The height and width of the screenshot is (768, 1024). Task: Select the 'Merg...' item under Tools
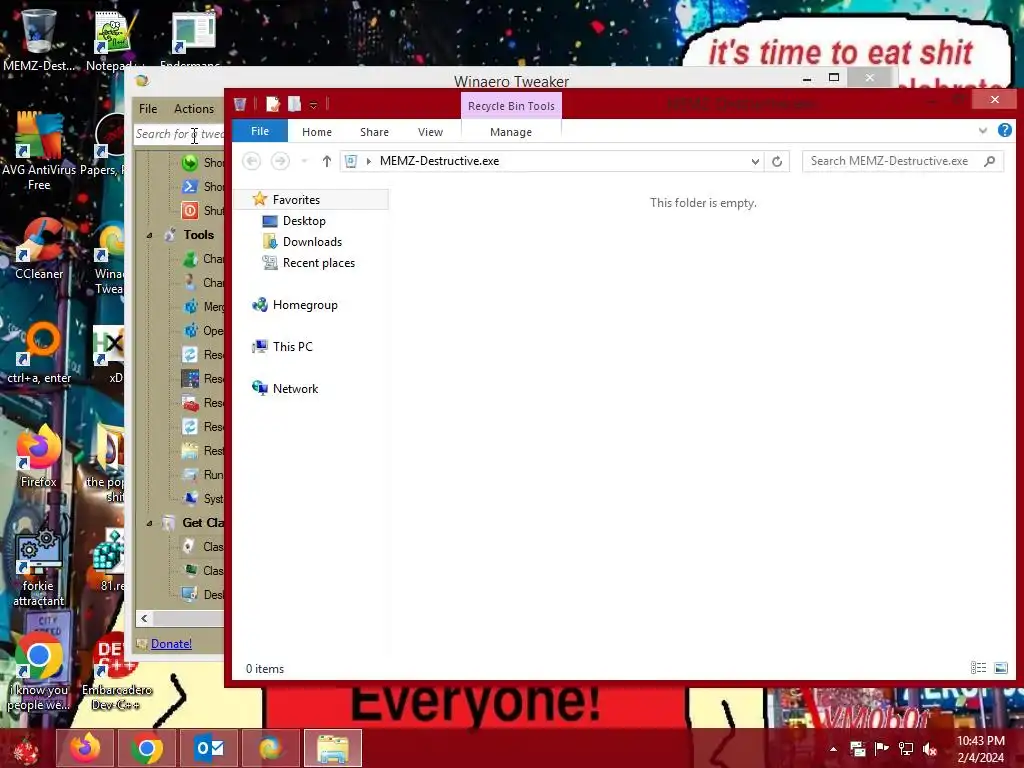[x=202, y=306]
